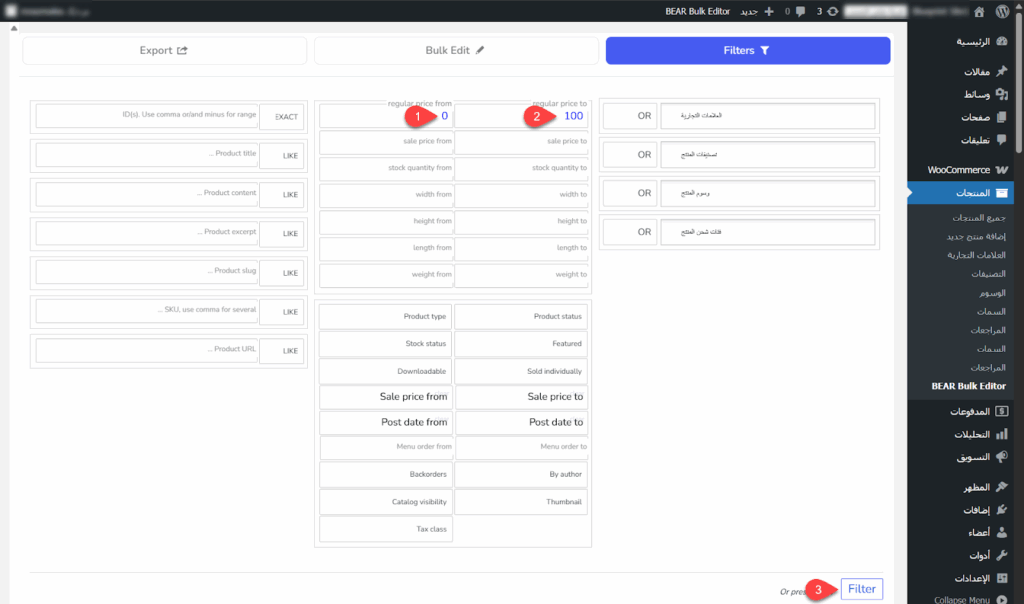This screenshot has width=1024, height=604.
Task: Open Analytics (التحليلات) chart icon
Action: pyautogui.click(x=1002, y=434)
